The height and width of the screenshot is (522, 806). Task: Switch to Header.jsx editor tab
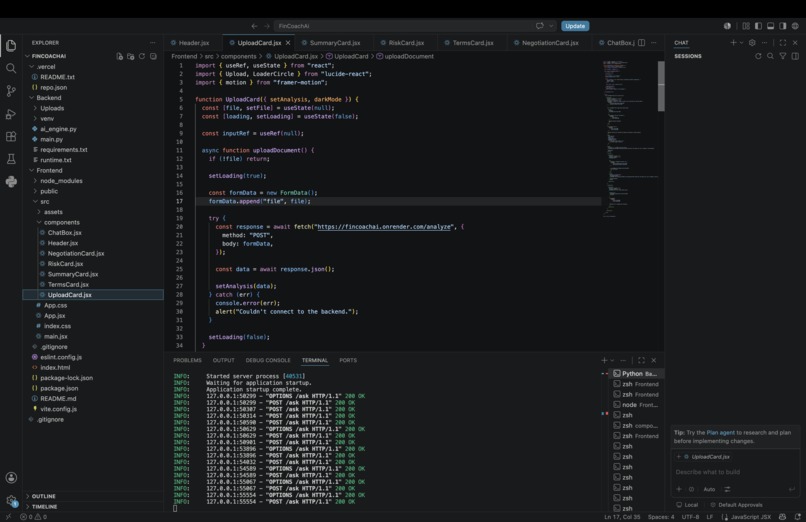(x=194, y=43)
